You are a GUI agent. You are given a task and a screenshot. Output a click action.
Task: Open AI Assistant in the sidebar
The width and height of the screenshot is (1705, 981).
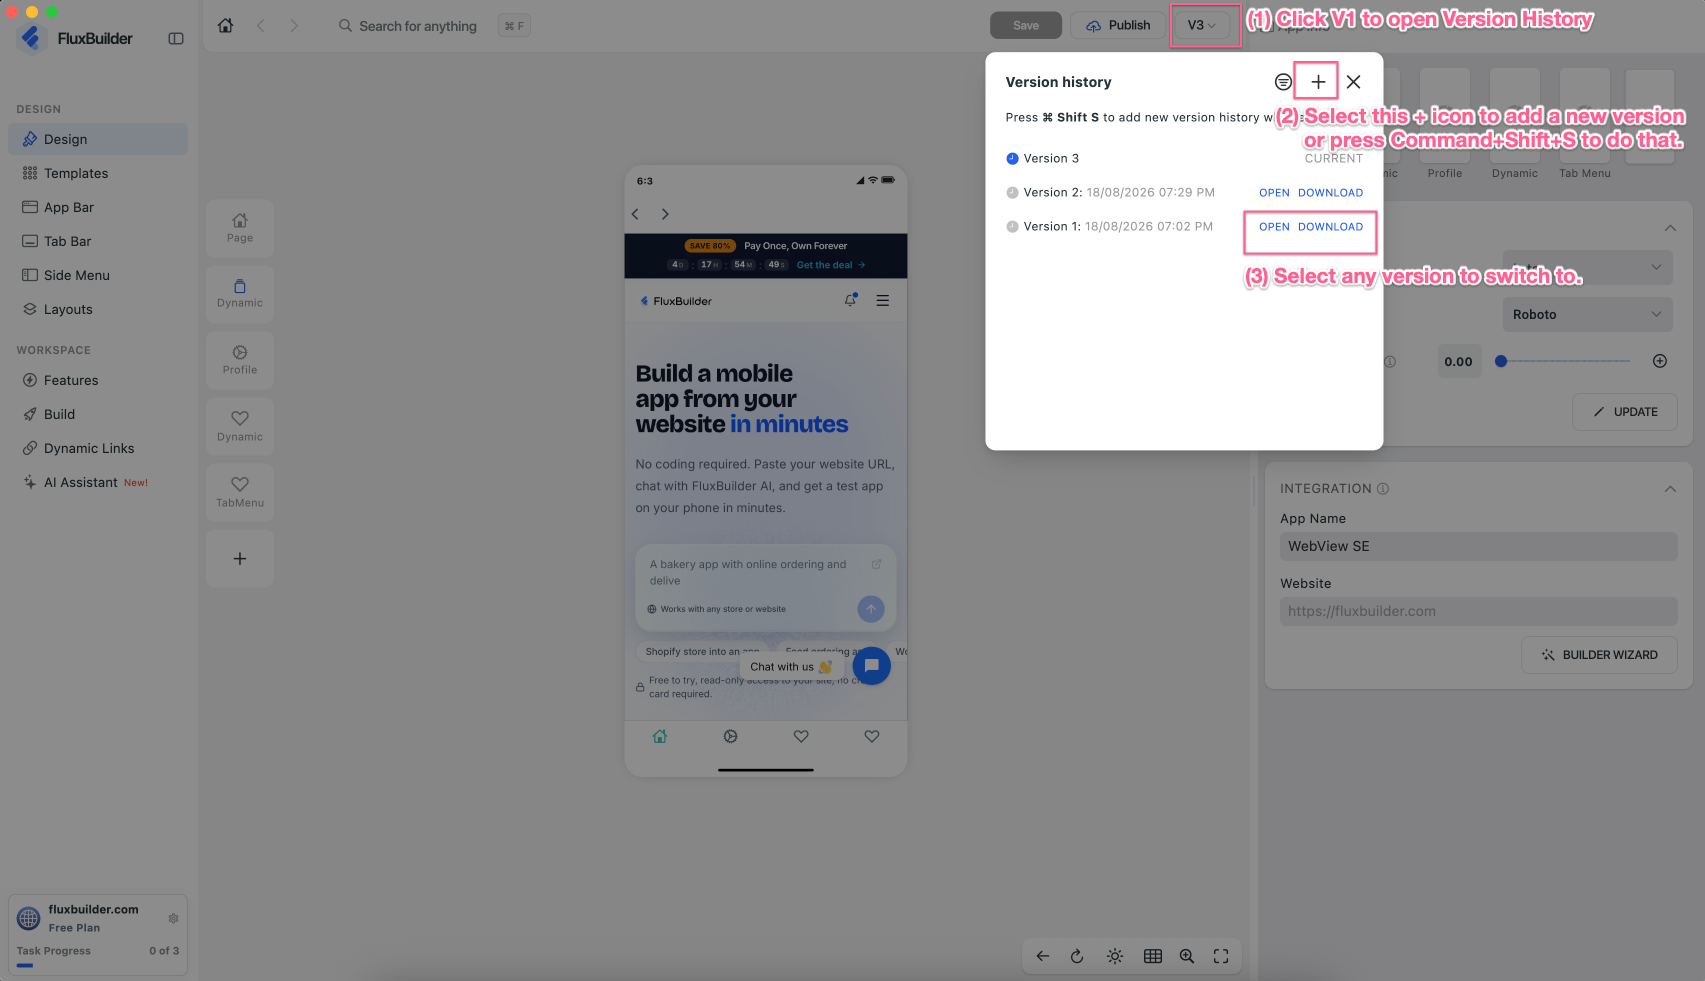click(98, 482)
